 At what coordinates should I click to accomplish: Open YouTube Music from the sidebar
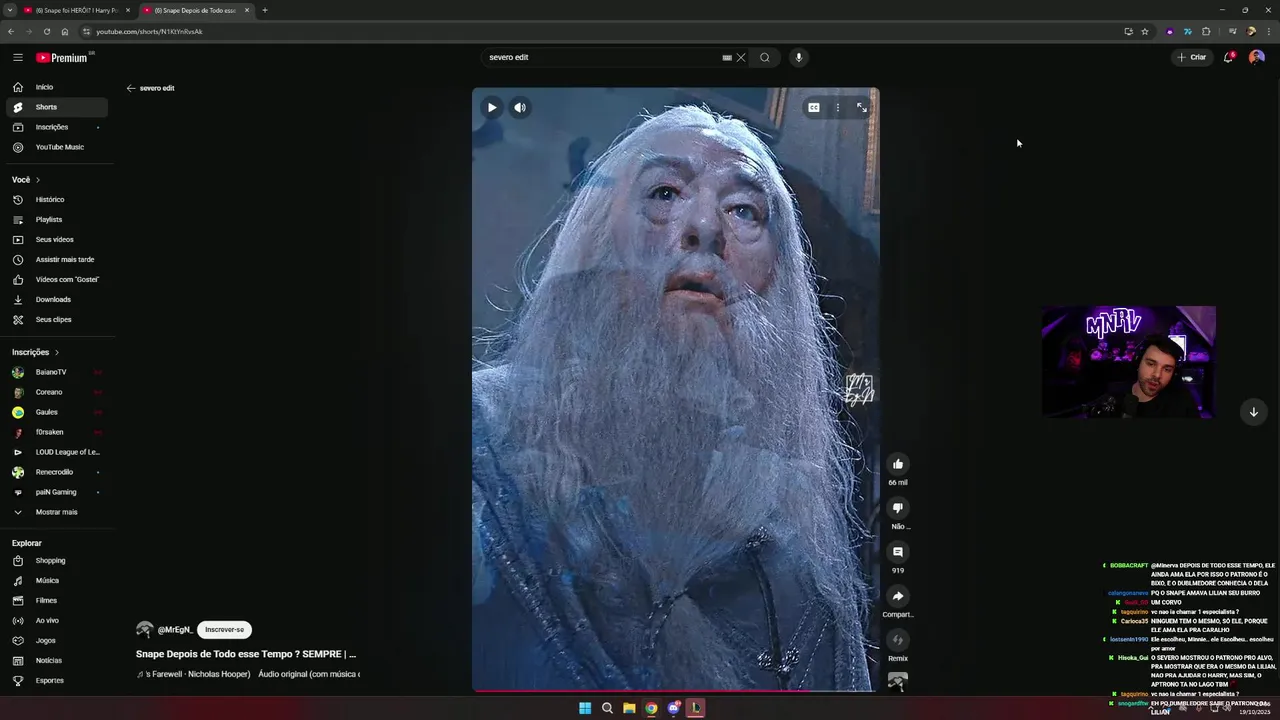pos(57,147)
